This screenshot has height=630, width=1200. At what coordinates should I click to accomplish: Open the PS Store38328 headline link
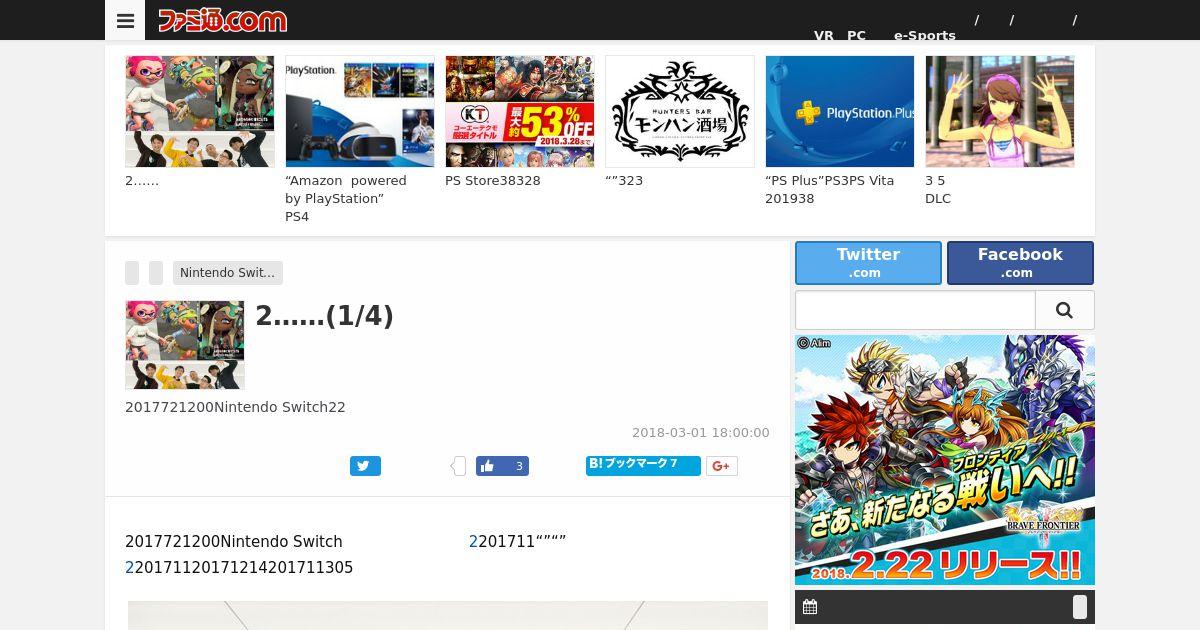[x=493, y=181]
